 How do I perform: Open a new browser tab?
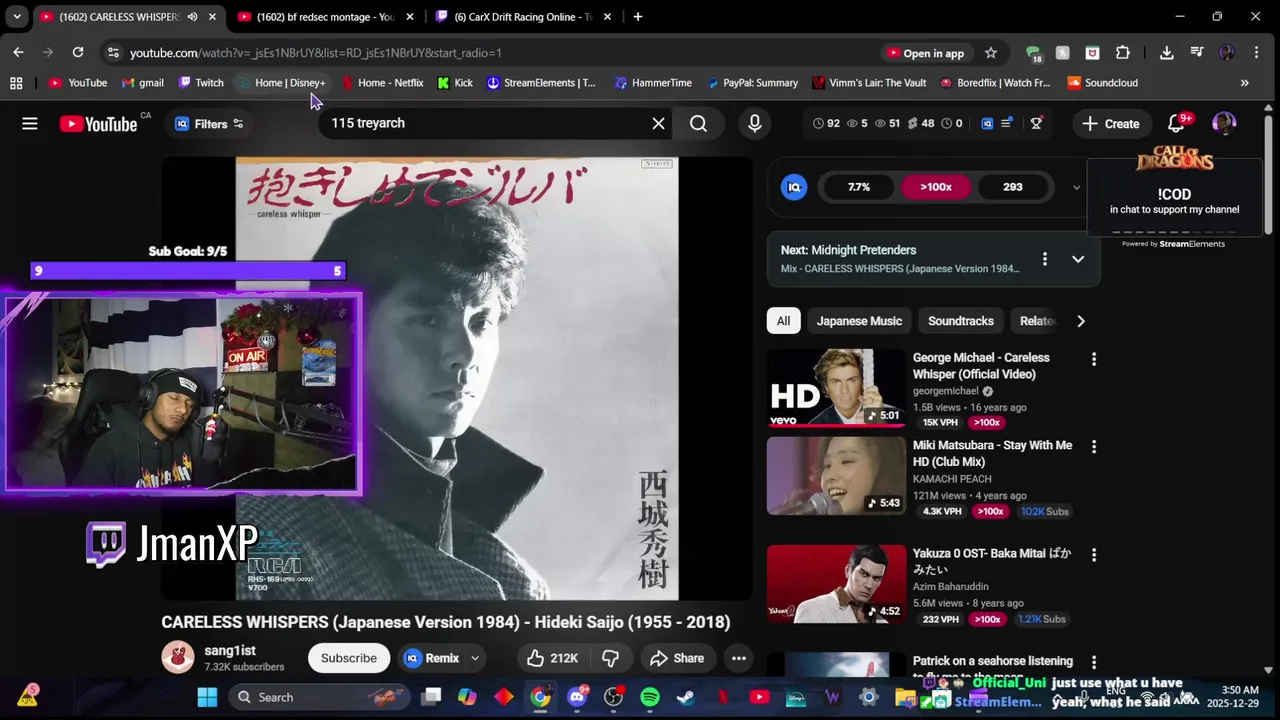(x=637, y=17)
